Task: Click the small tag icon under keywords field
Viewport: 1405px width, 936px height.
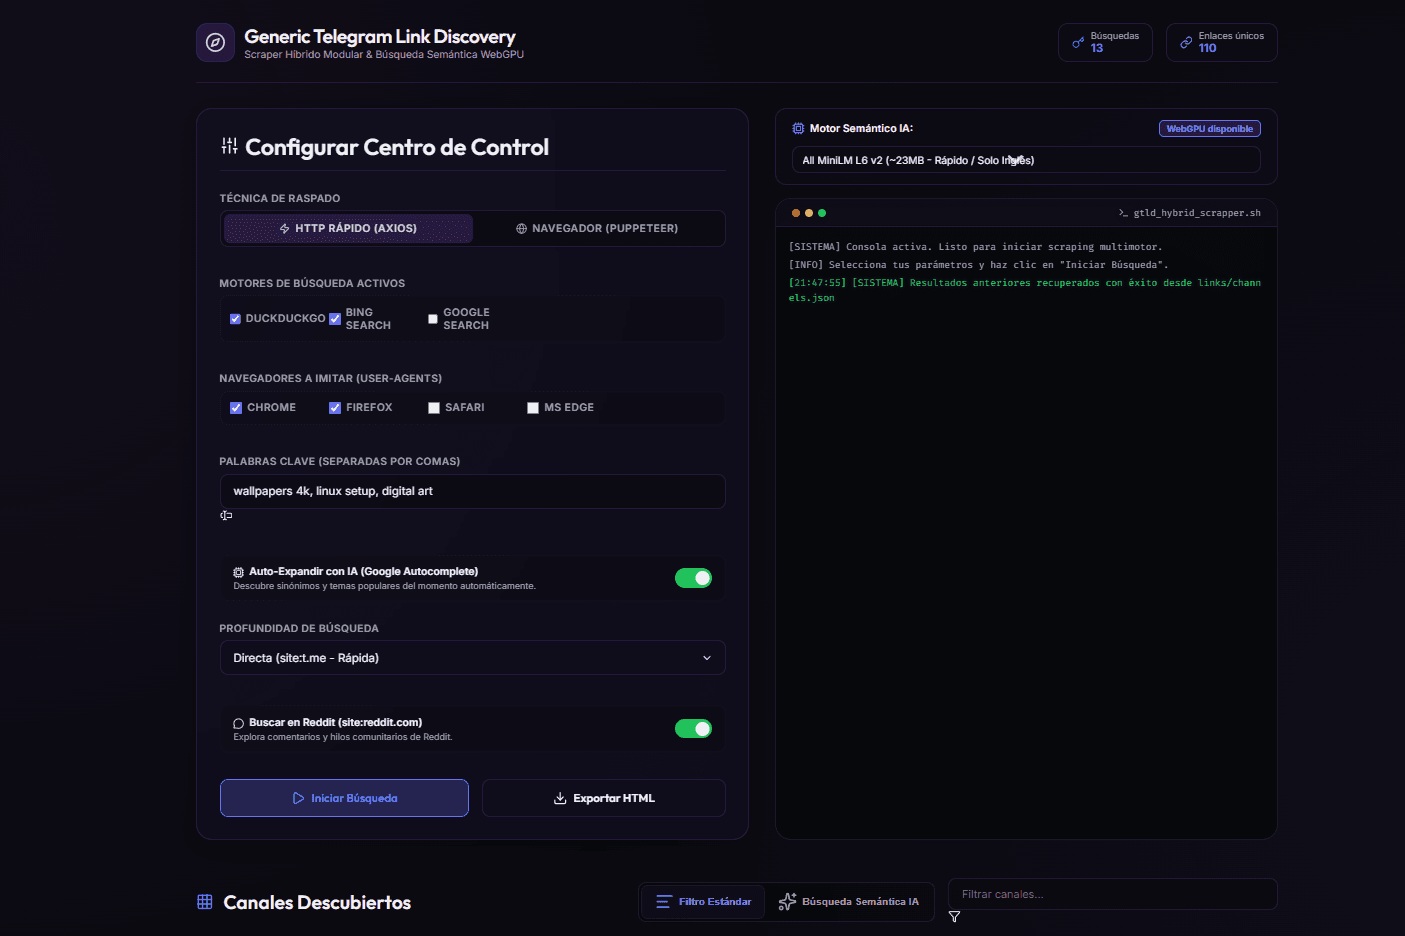Action: coord(226,516)
